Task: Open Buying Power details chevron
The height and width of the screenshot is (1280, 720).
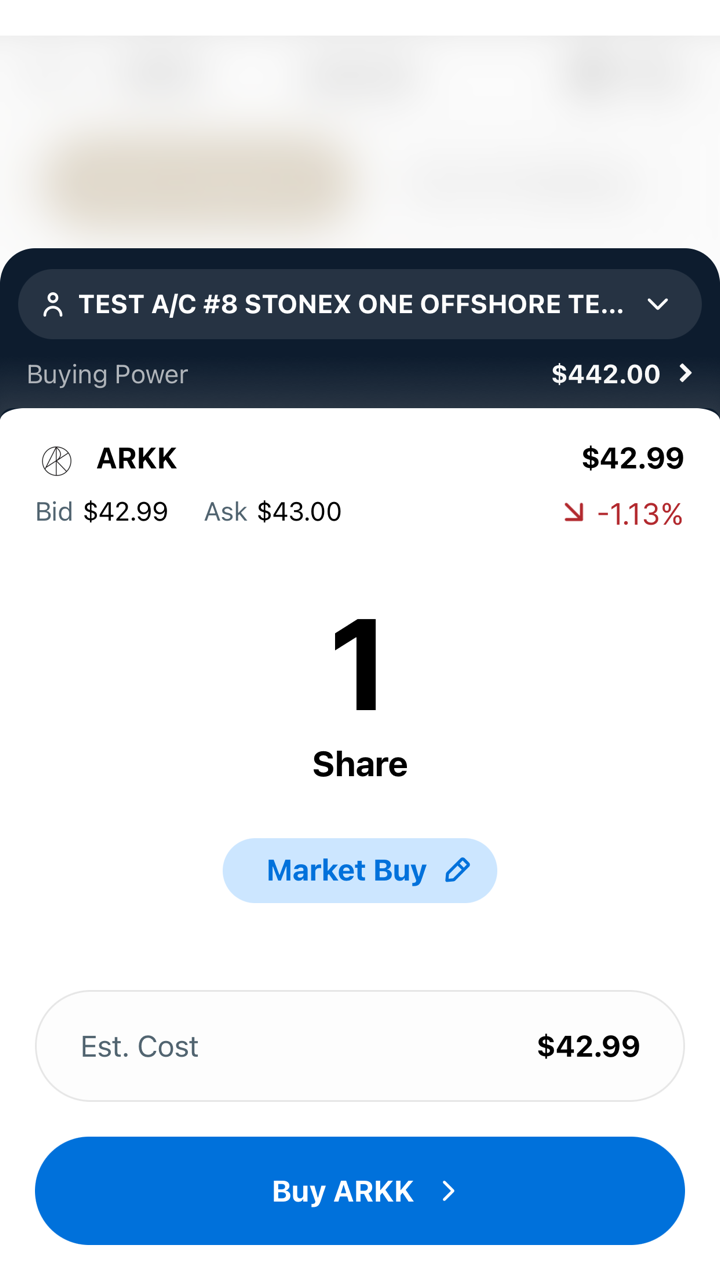Action: click(x=686, y=373)
